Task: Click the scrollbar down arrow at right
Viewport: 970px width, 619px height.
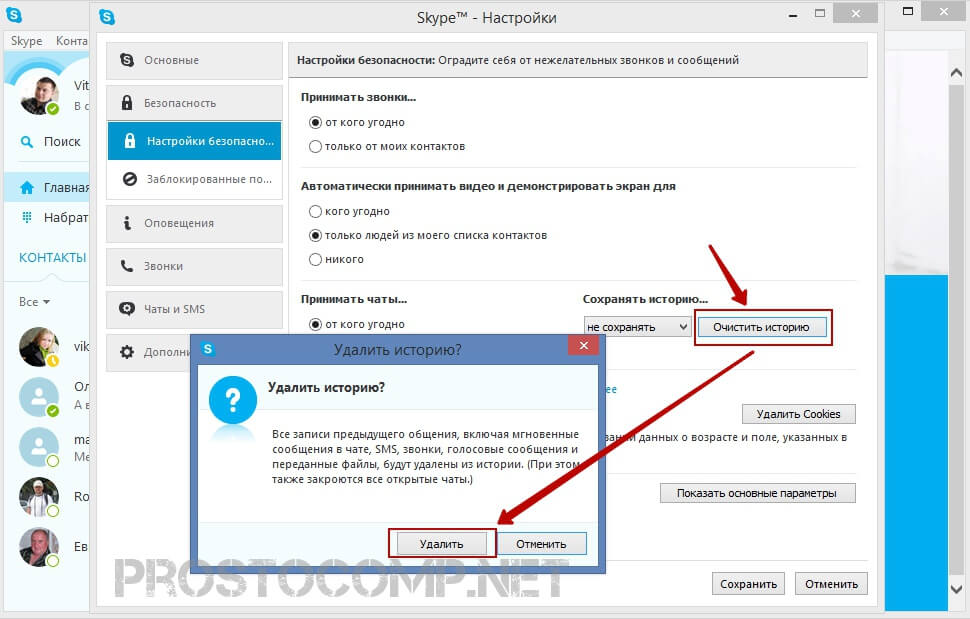Action: click(x=956, y=589)
